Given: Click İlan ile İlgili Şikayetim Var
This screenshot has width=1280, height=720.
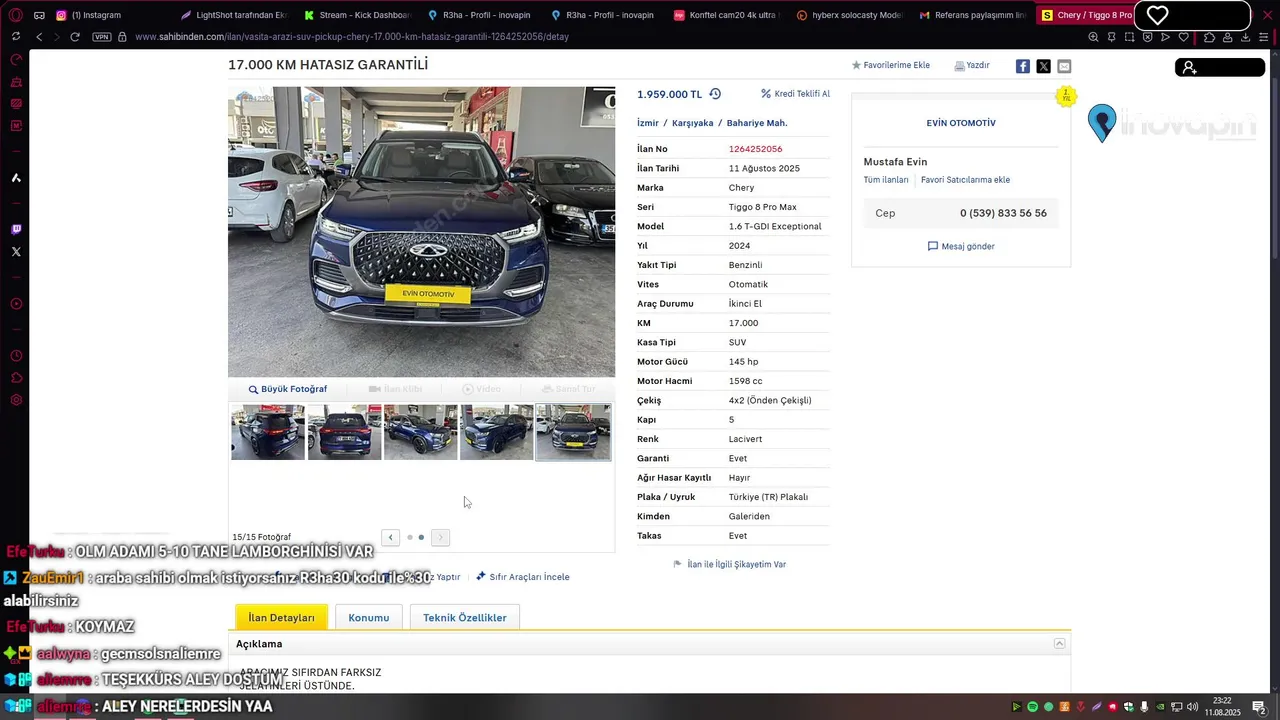Looking at the screenshot, I should click(x=729, y=564).
